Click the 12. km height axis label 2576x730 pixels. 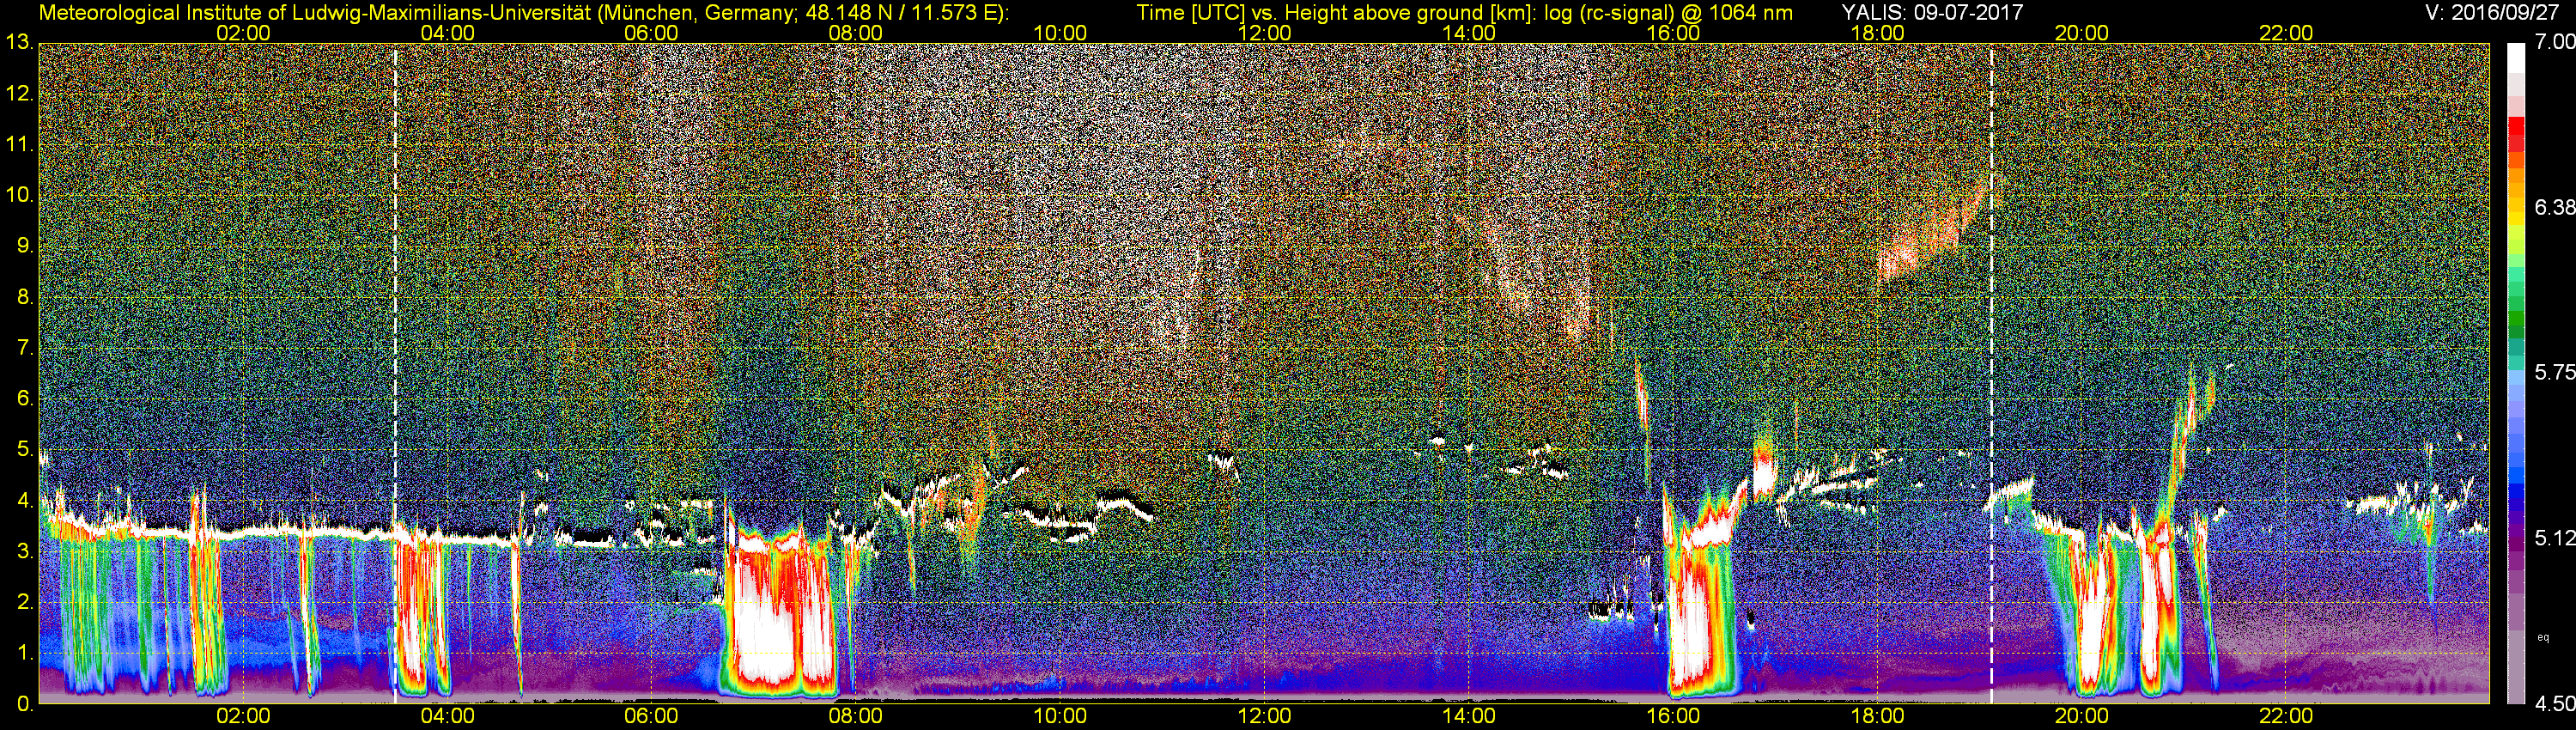click(x=20, y=94)
